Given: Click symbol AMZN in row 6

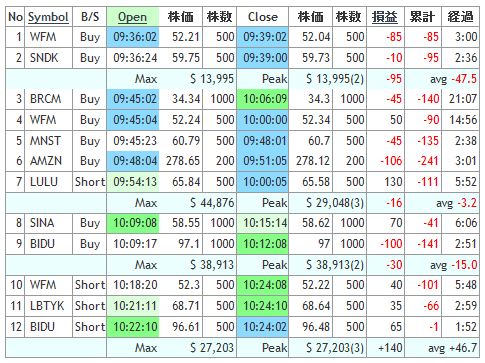Looking at the screenshot, I should point(46,161).
